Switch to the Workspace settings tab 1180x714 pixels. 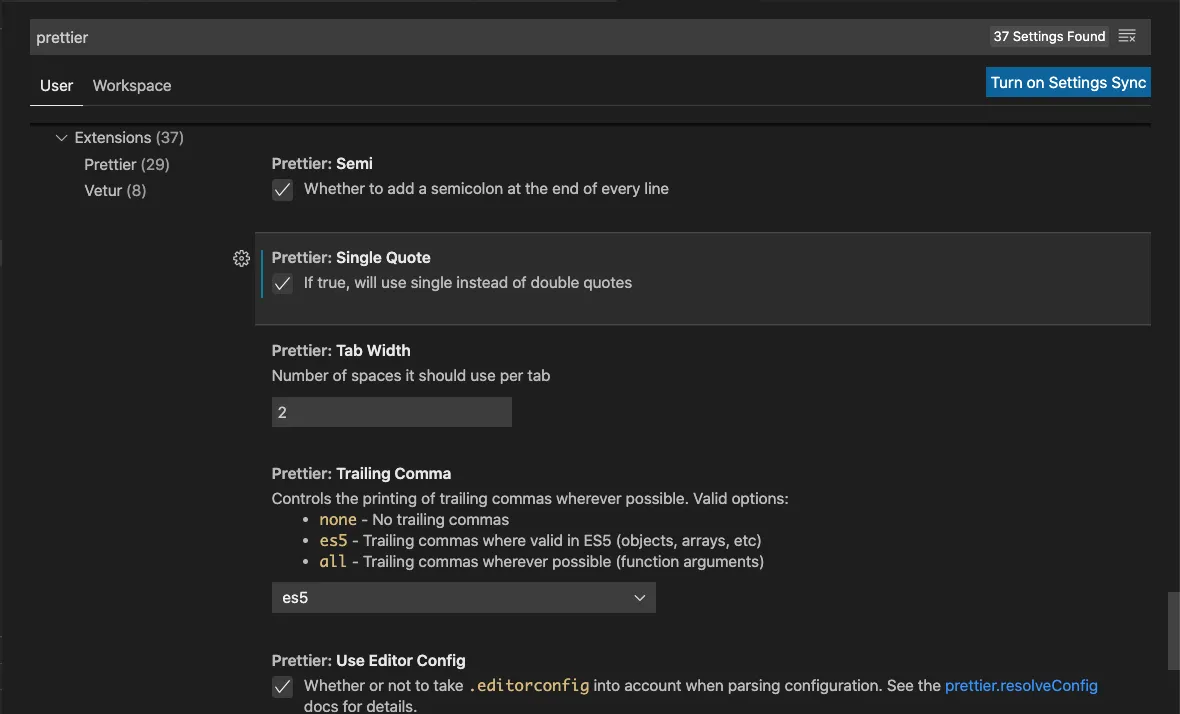click(132, 86)
